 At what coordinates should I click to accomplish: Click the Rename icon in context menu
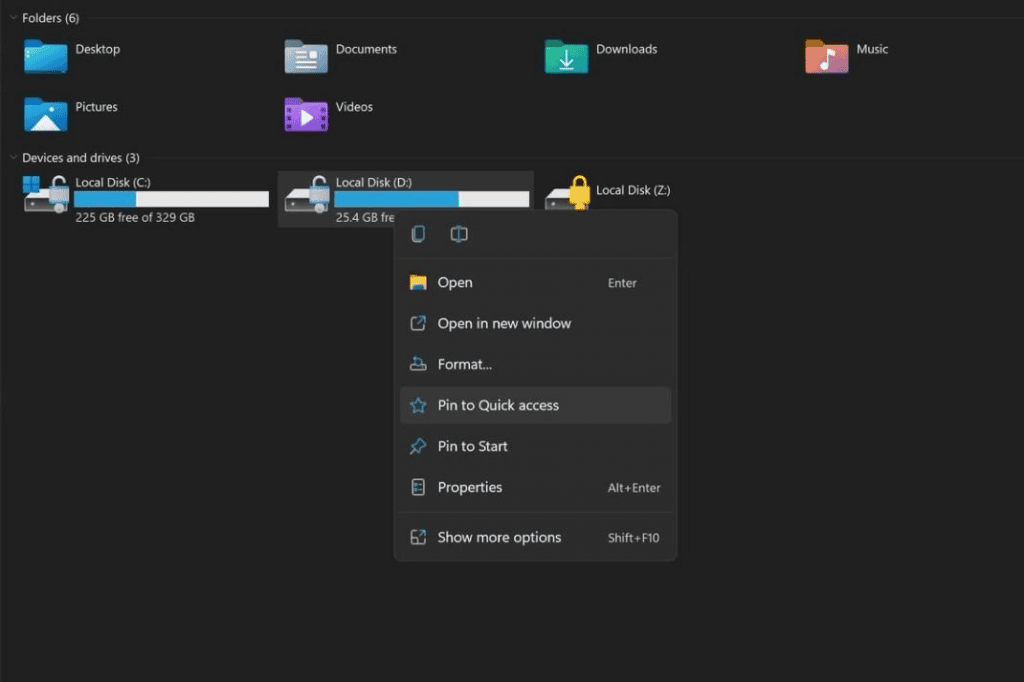click(x=459, y=234)
